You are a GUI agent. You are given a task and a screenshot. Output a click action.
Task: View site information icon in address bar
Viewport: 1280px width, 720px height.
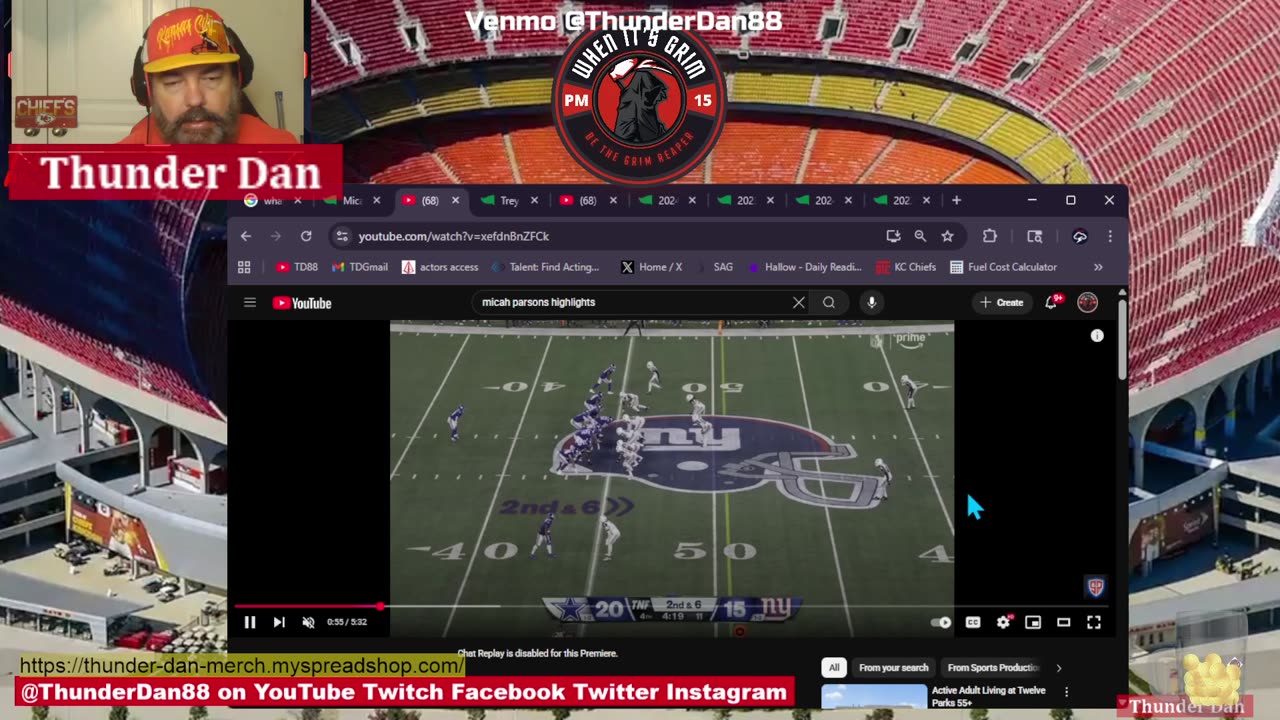(342, 236)
